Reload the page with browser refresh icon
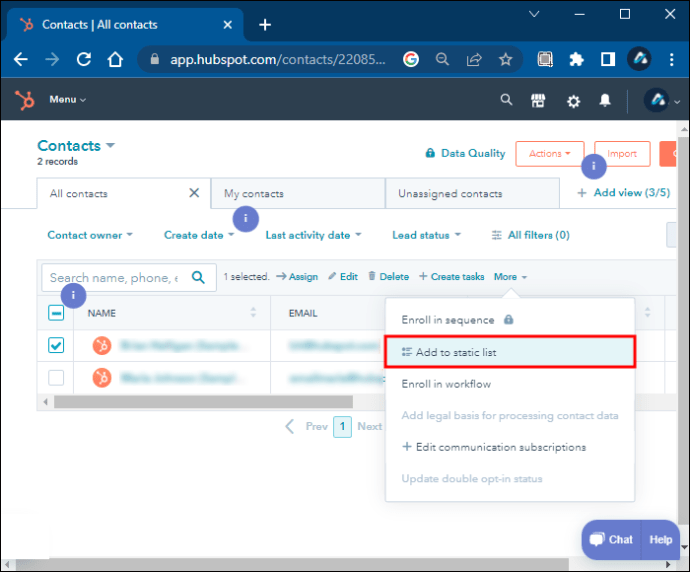This screenshot has width=690, height=572. tap(84, 60)
